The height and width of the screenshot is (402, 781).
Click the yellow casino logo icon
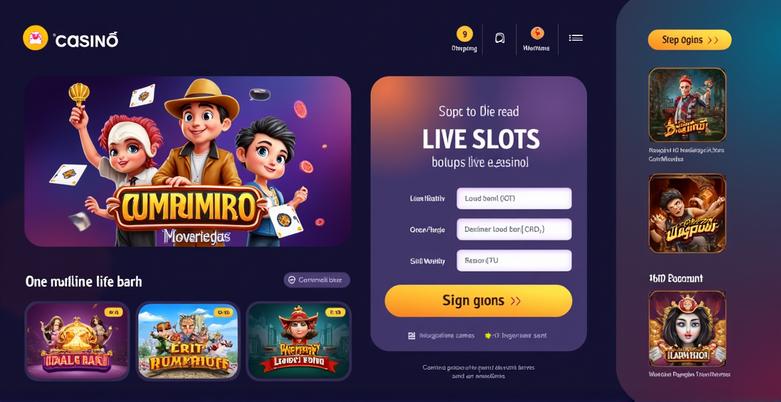click(x=35, y=38)
